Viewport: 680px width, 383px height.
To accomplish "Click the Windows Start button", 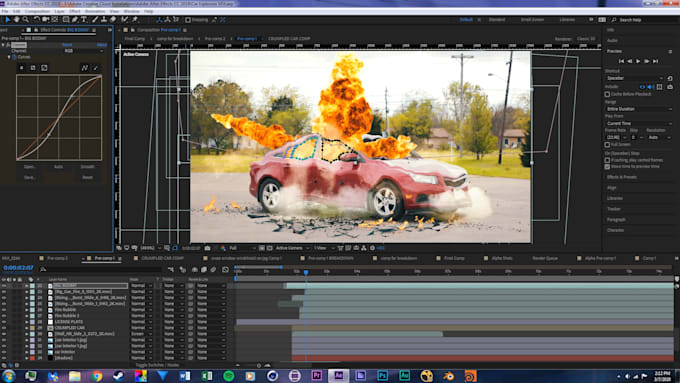I will (x=9, y=376).
